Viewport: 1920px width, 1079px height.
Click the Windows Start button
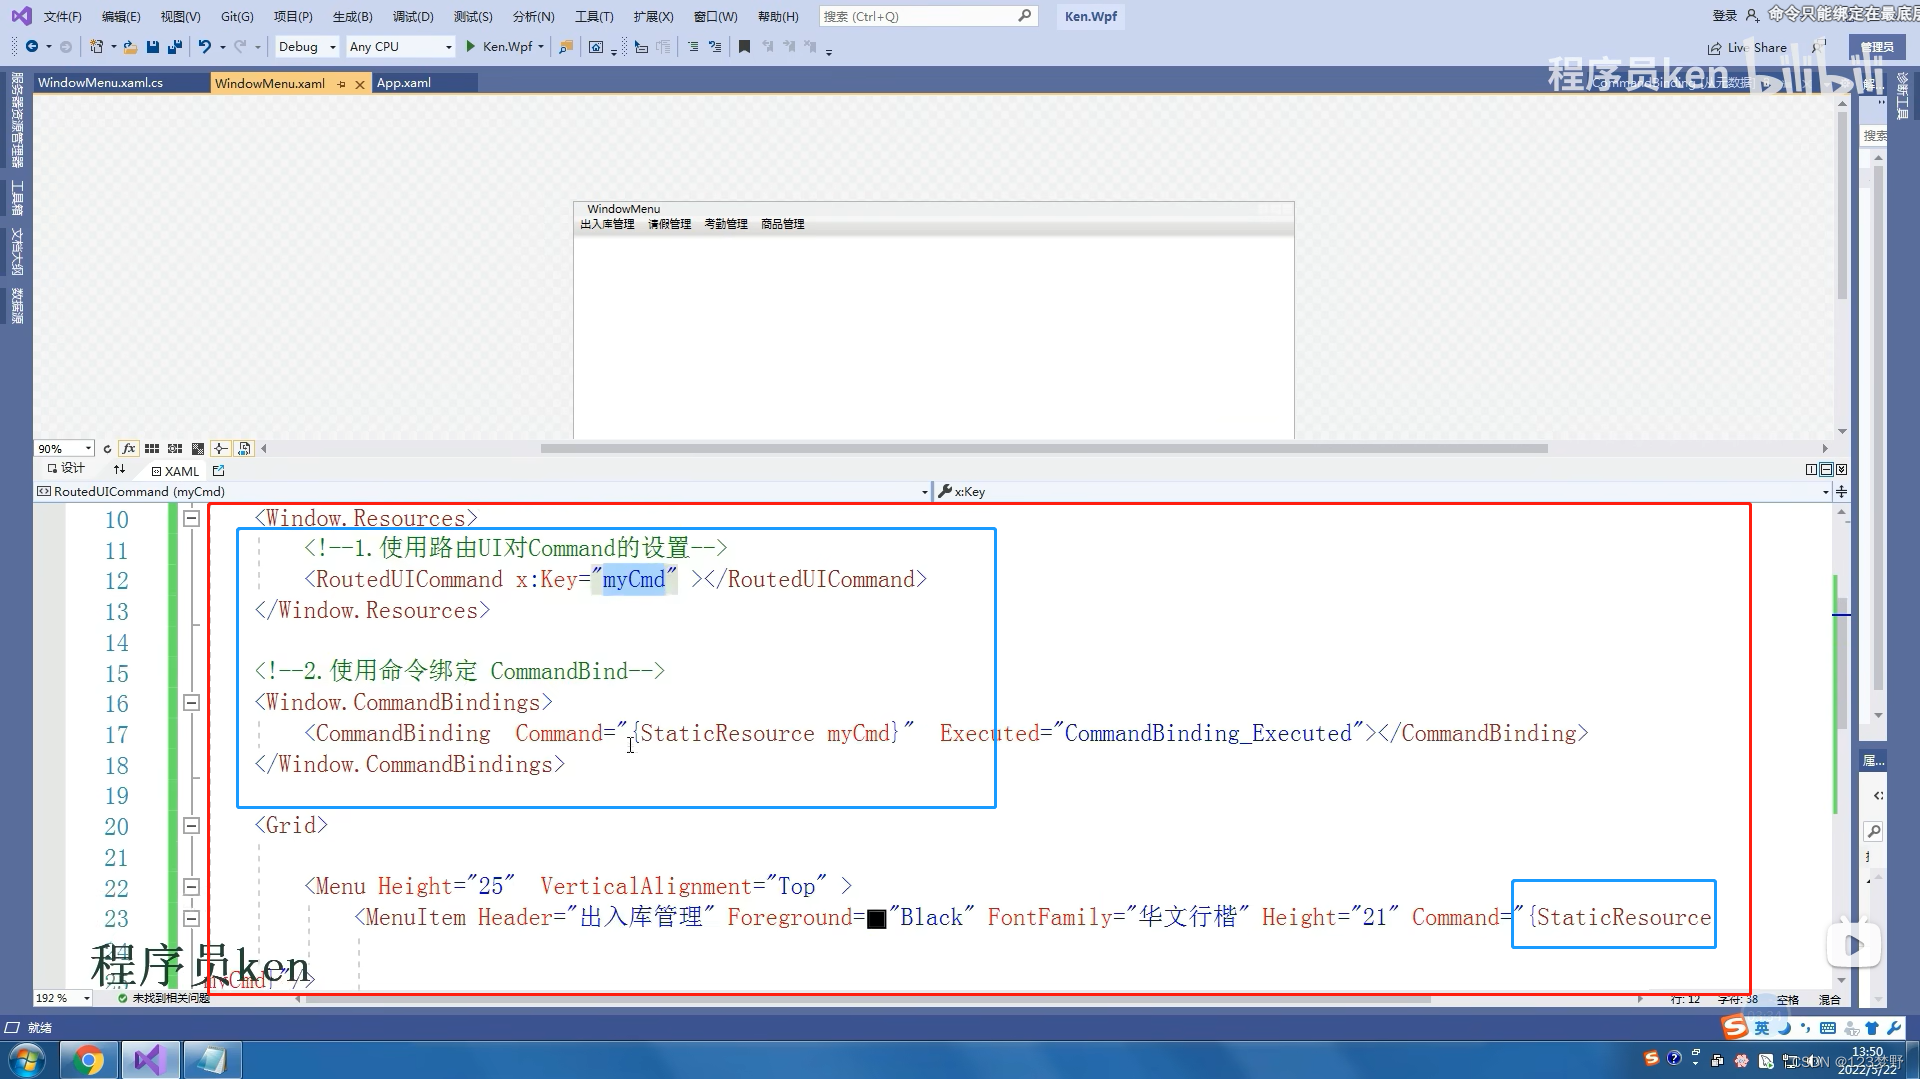[x=27, y=1060]
